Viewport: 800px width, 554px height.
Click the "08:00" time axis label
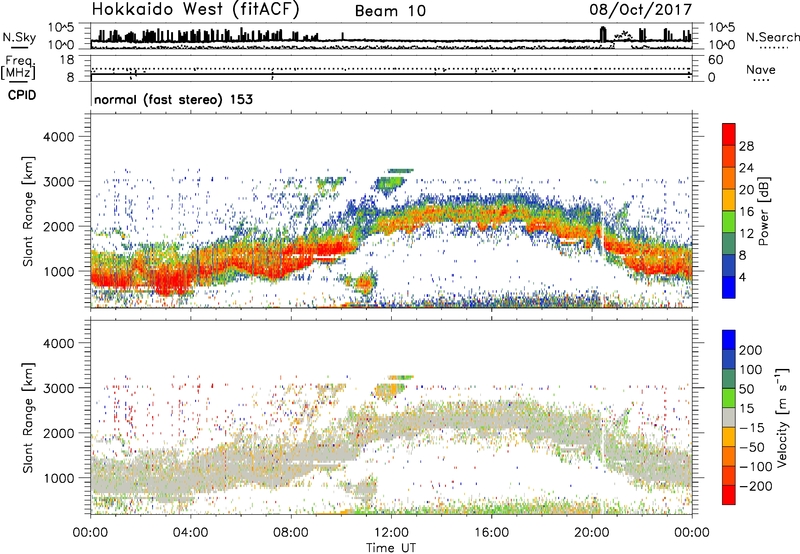[291, 533]
